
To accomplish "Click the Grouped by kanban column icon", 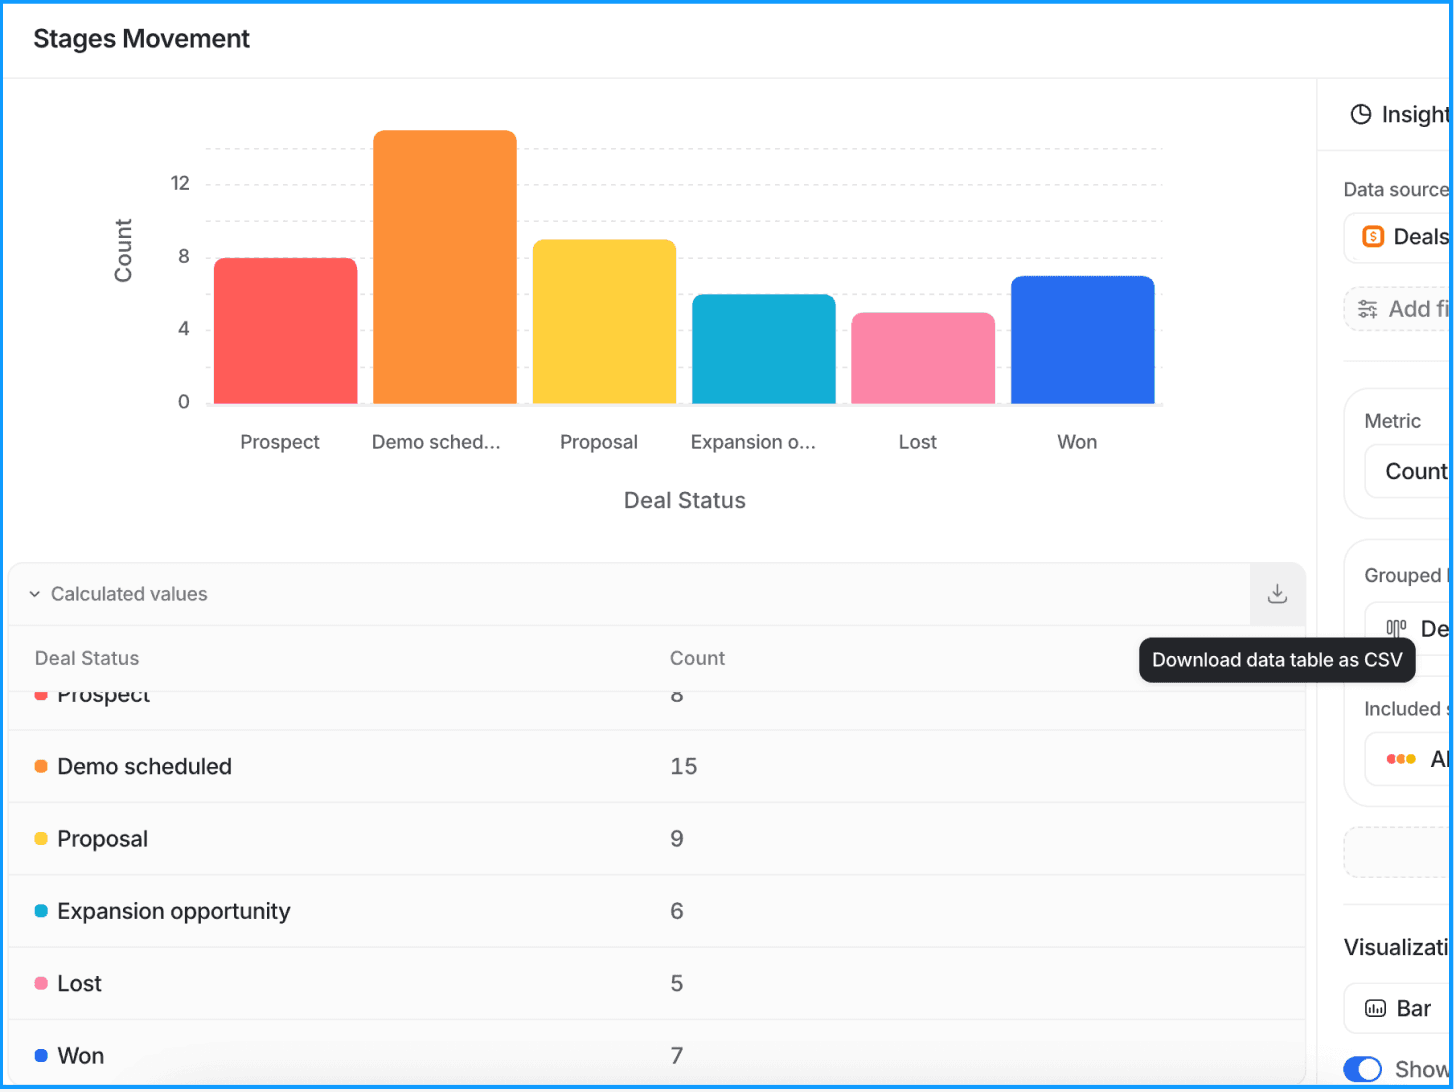I will 1396,629.
